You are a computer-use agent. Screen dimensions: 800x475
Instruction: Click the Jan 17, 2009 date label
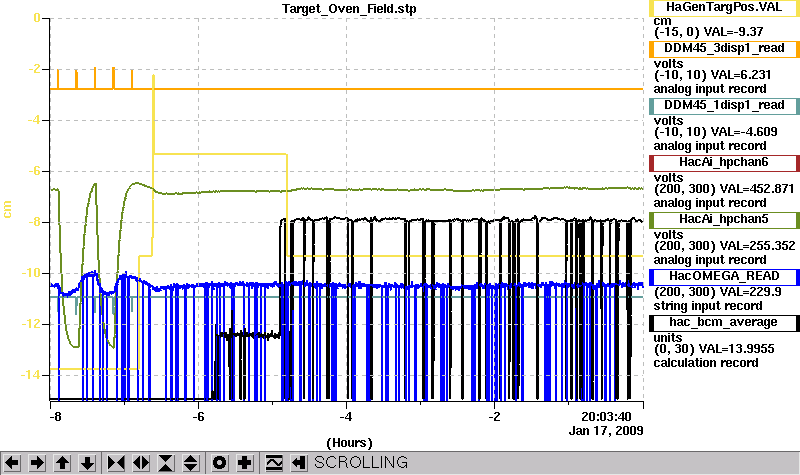click(606, 431)
